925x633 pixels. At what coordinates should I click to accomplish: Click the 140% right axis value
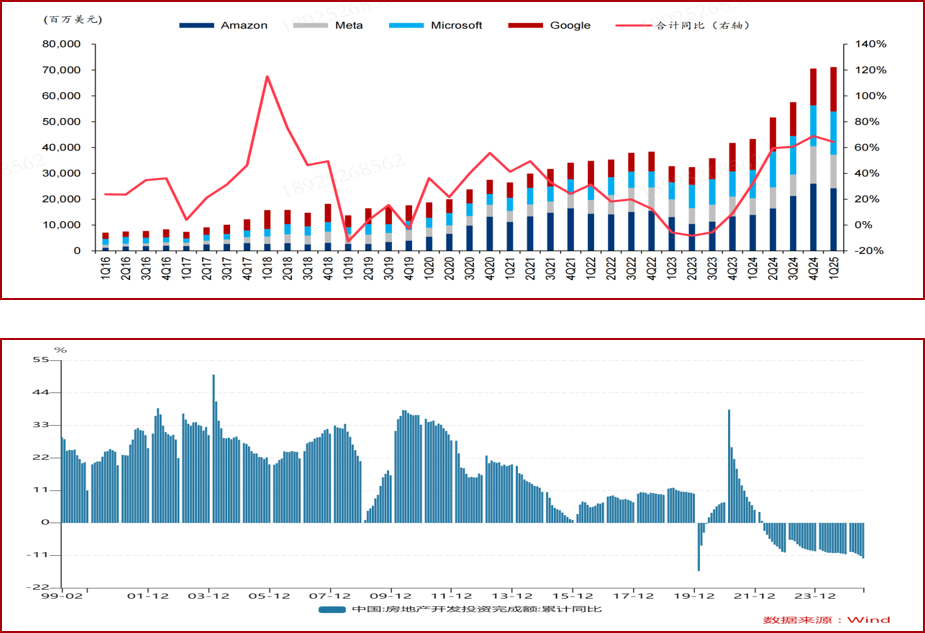(x=872, y=45)
